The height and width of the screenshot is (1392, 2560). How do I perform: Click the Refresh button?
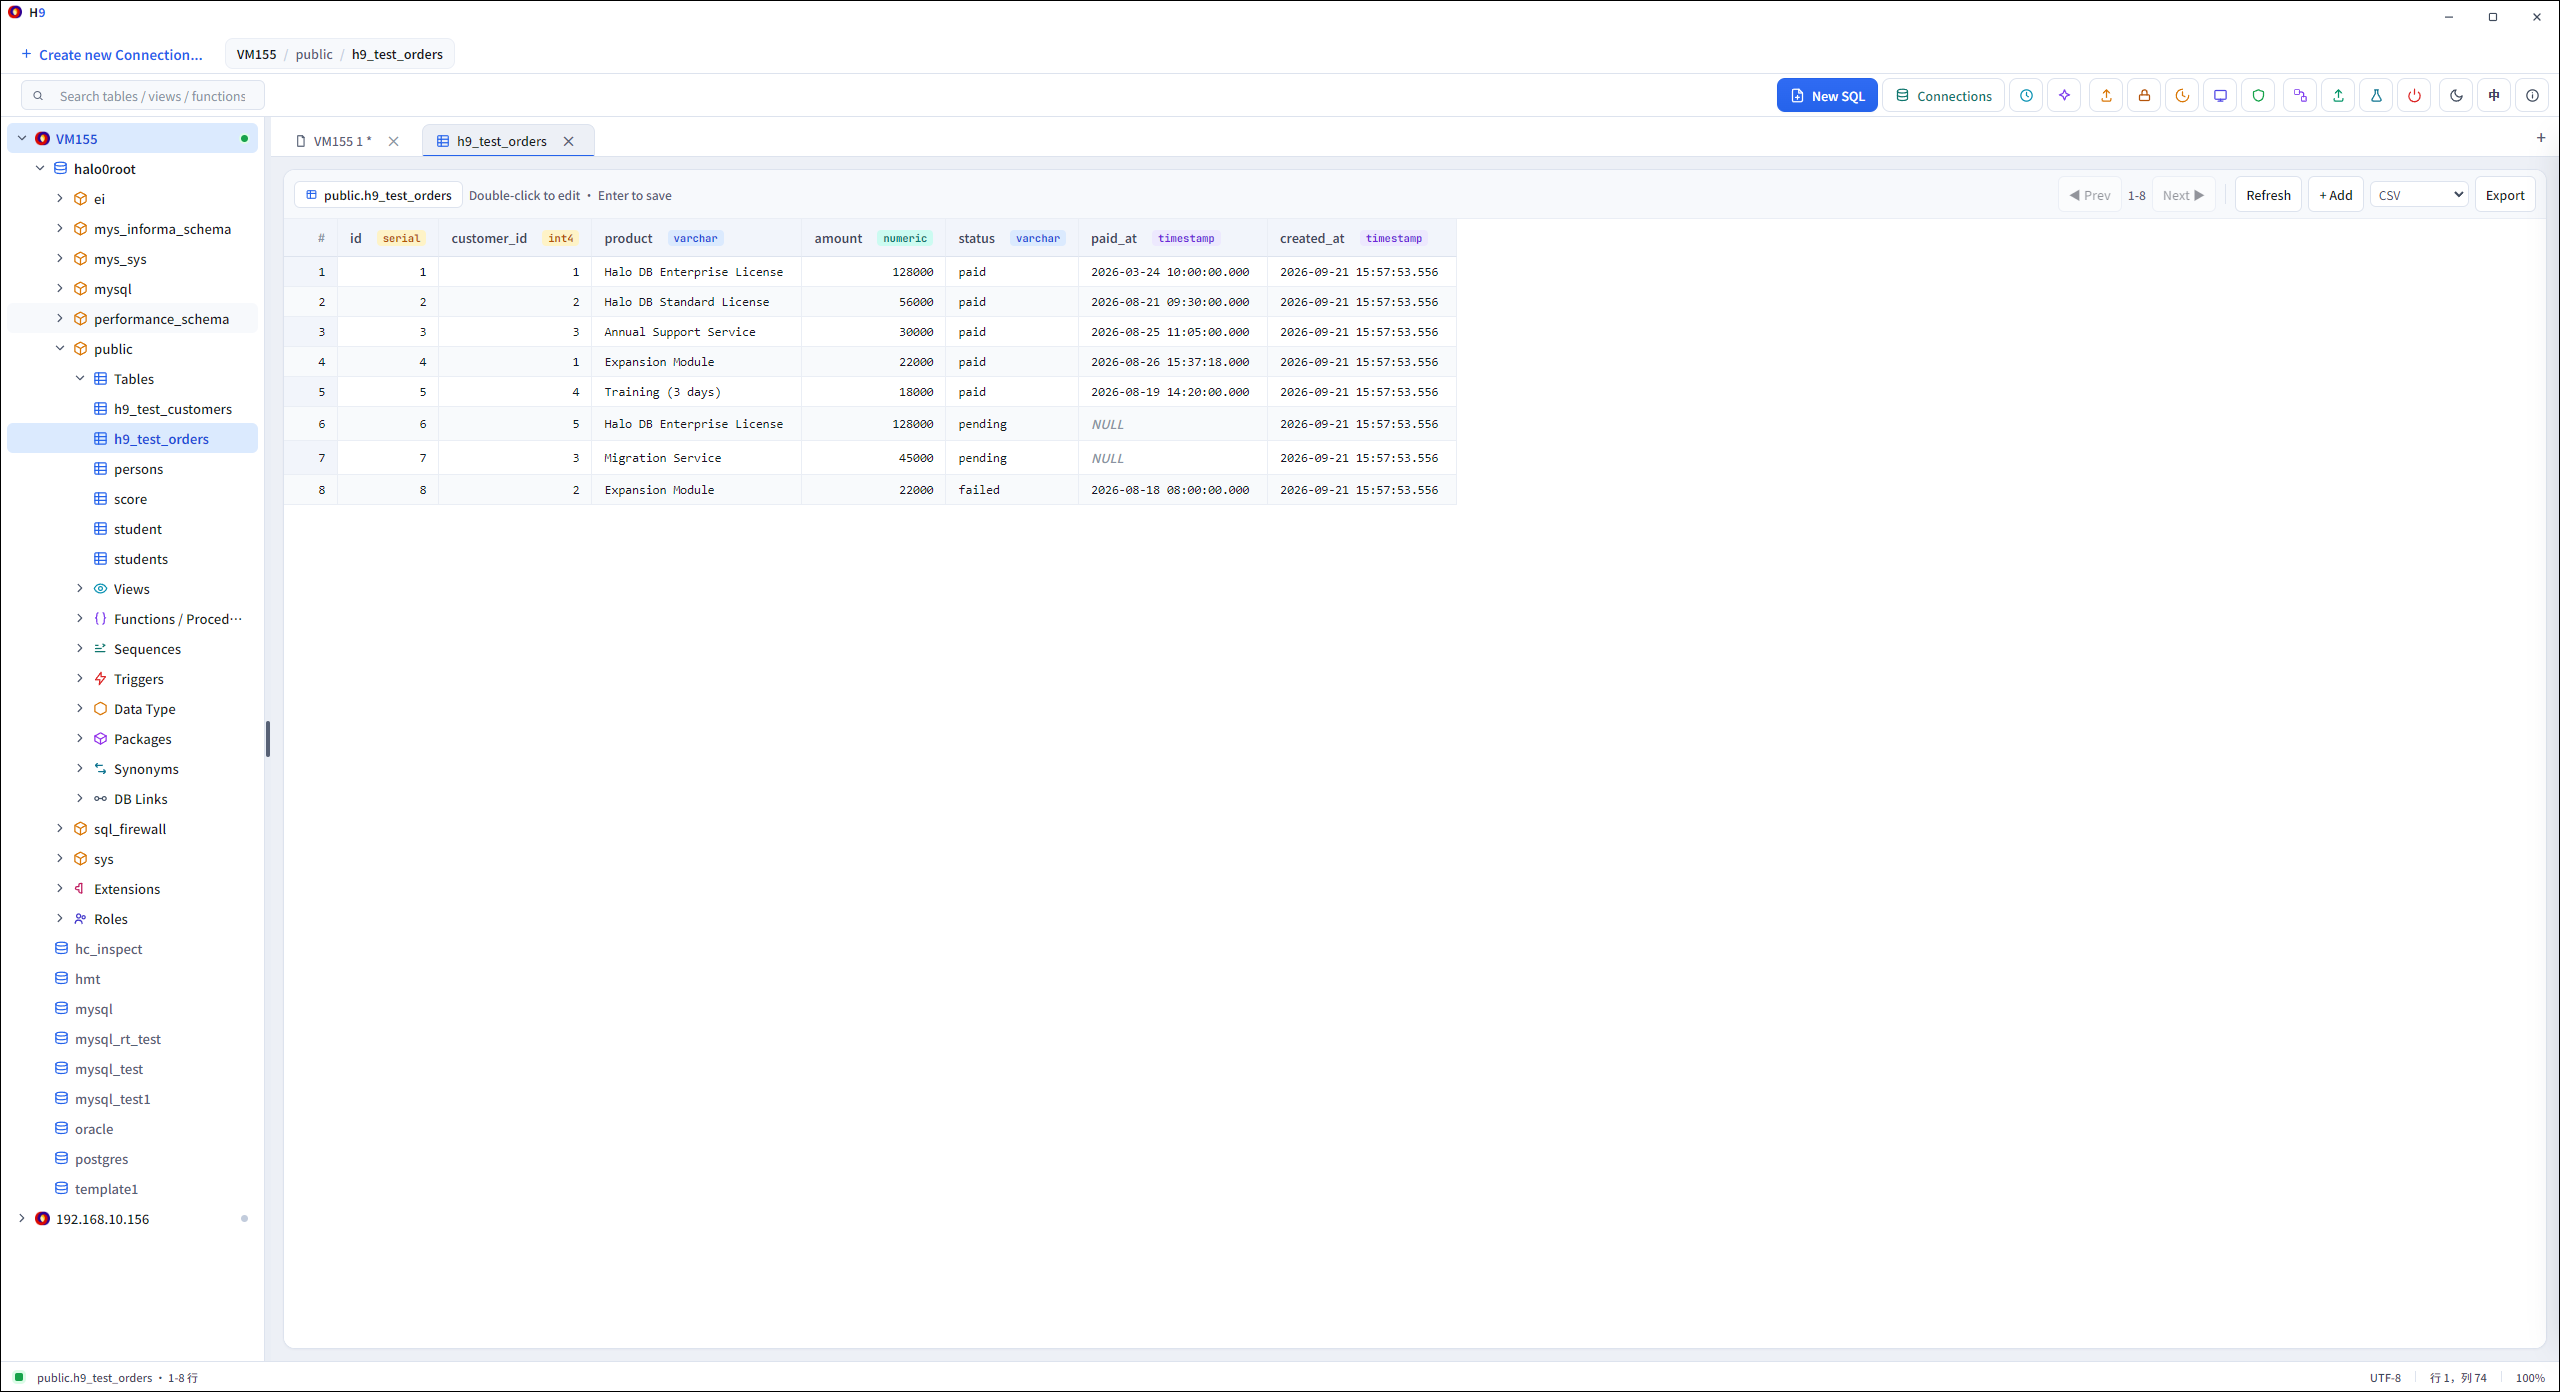coord(2268,195)
